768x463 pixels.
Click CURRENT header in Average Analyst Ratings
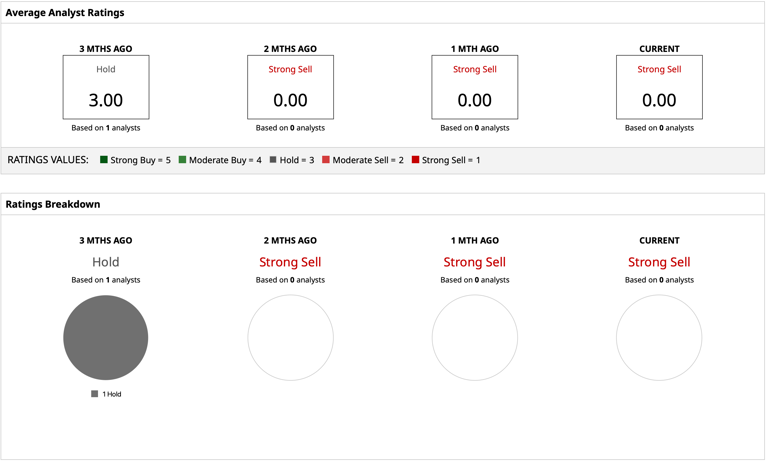[x=659, y=49]
